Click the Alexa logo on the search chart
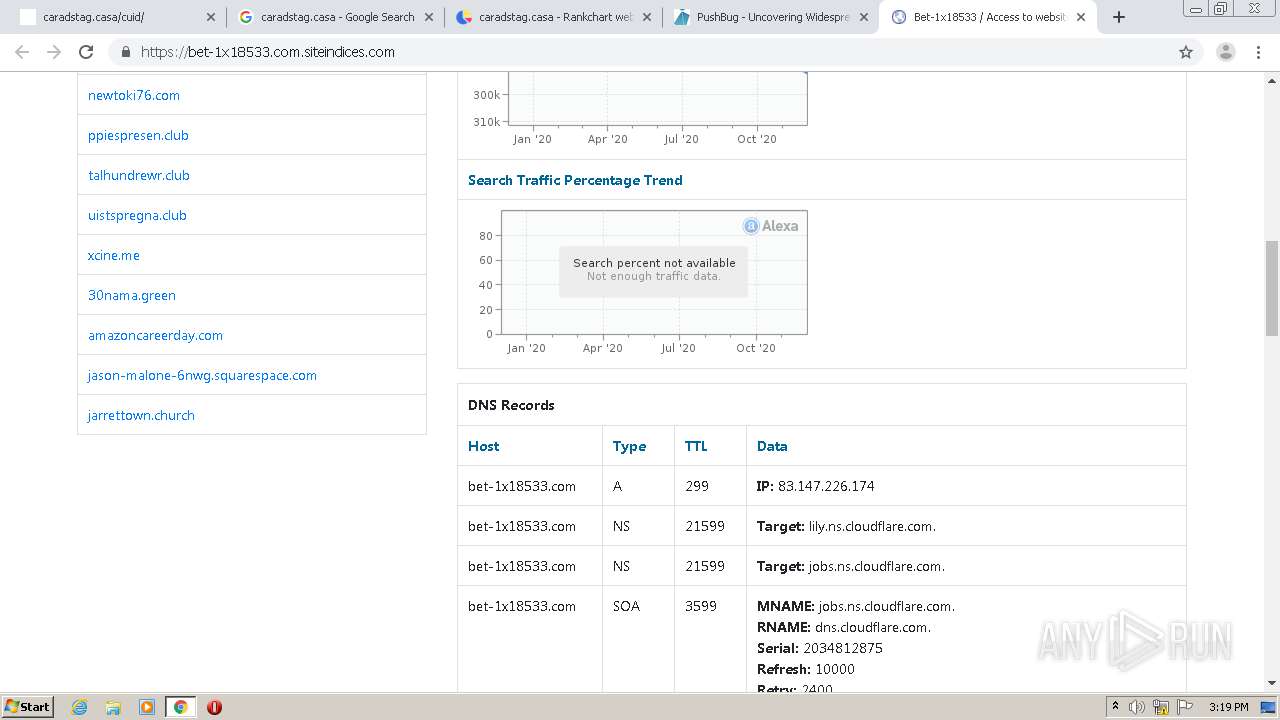This screenshot has height=720, width=1280. pyautogui.click(x=771, y=226)
